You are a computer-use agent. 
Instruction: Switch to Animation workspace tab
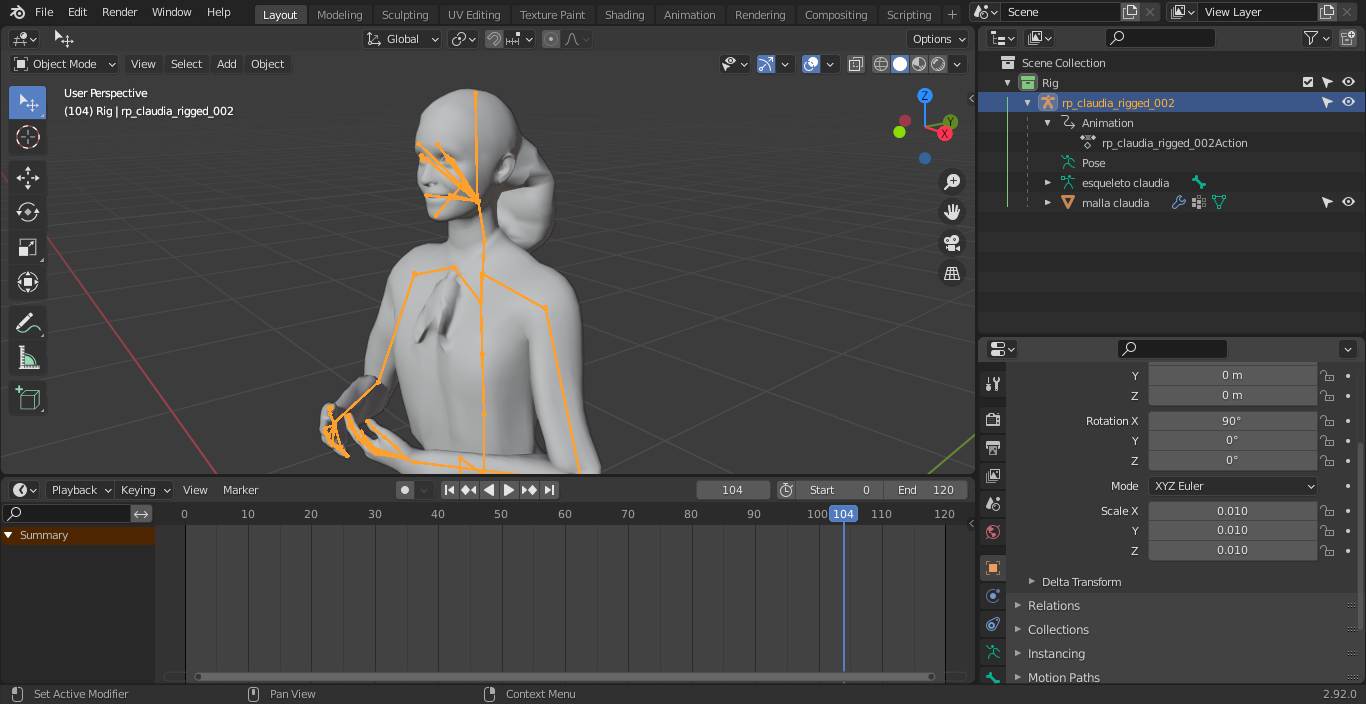click(690, 15)
